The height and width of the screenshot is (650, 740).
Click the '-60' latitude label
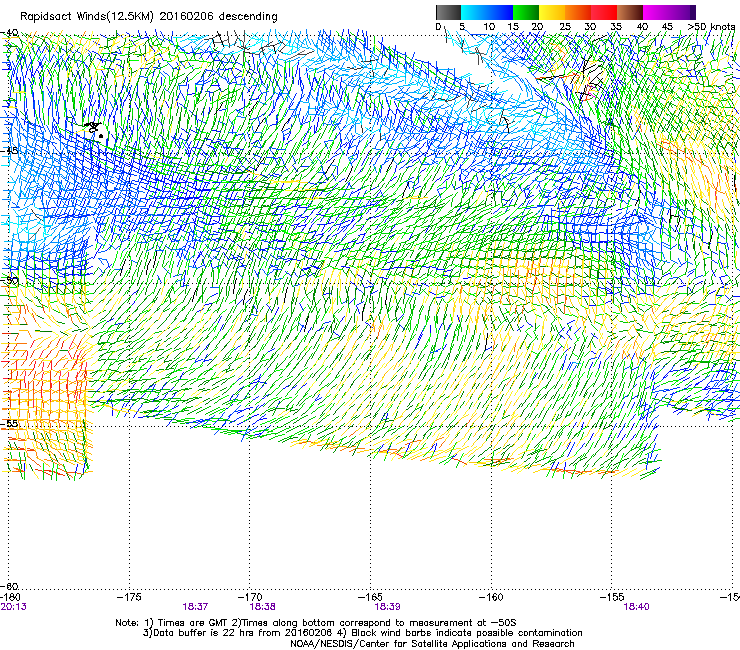(9, 586)
